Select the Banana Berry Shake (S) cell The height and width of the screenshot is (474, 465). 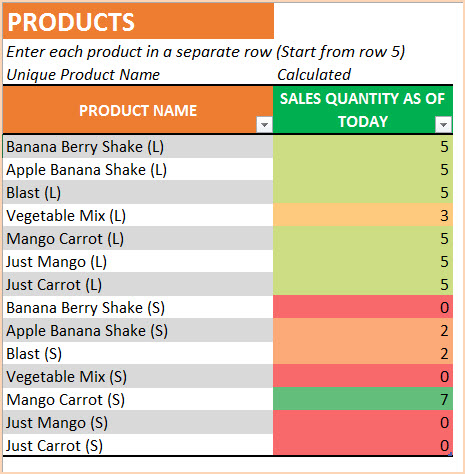coord(138,308)
